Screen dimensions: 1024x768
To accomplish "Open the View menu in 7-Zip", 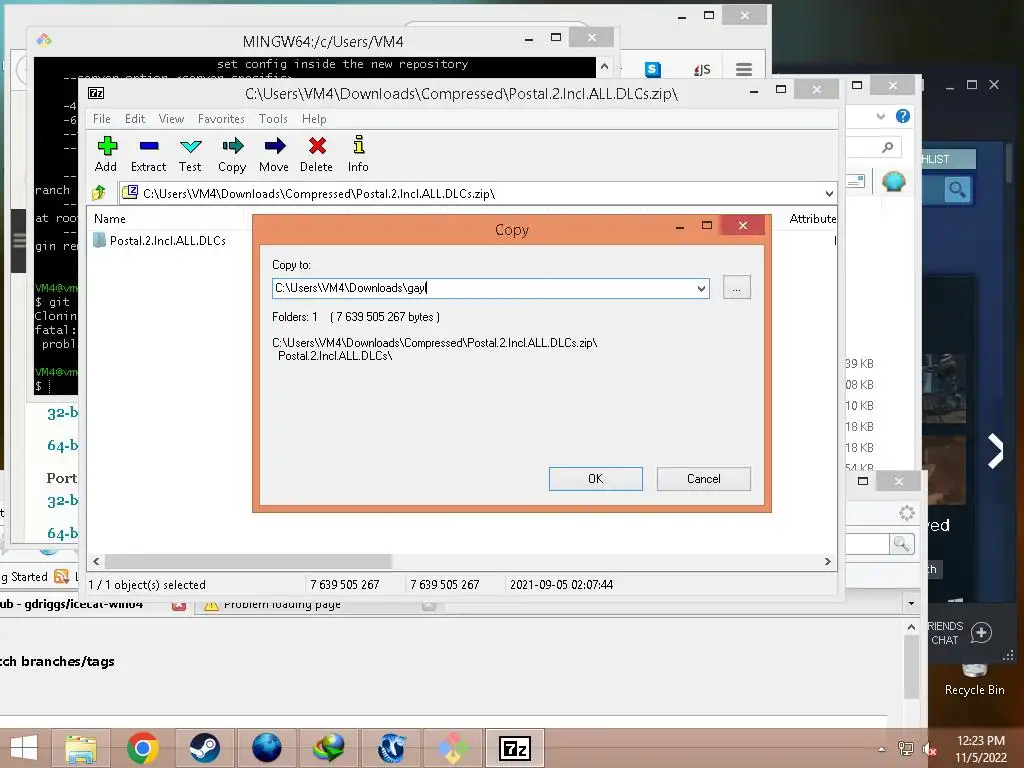I will [171, 119].
